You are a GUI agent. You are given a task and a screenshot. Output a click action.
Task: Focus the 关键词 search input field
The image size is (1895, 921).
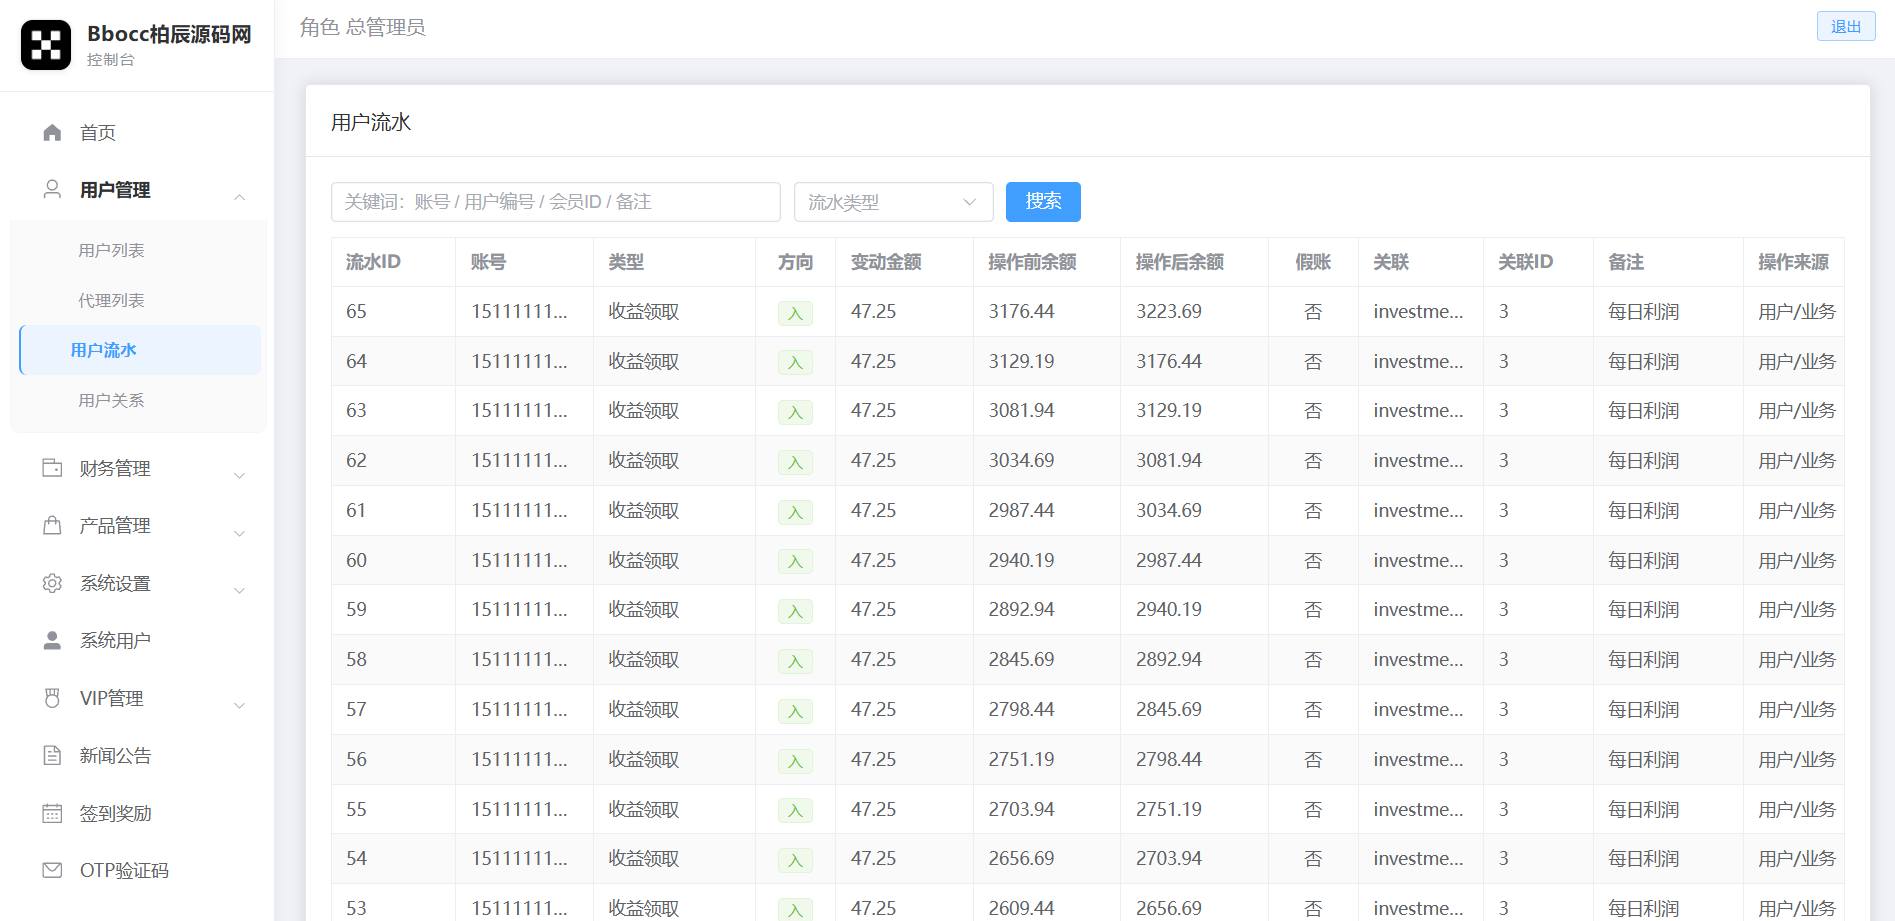tap(556, 202)
